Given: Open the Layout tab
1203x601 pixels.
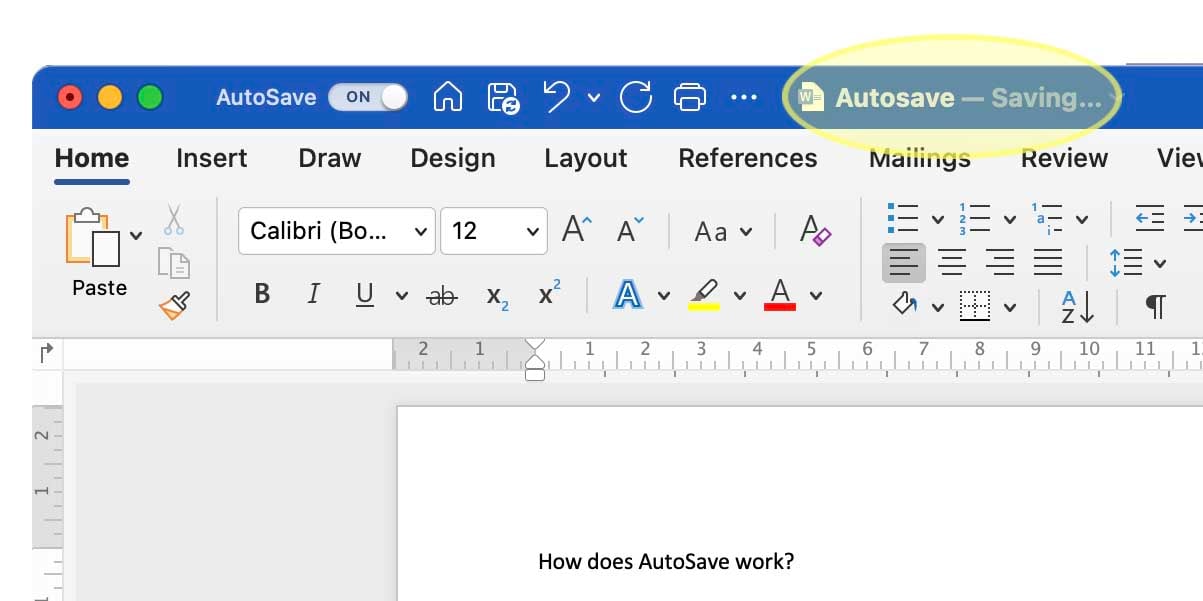Looking at the screenshot, I should pos(586,158).
